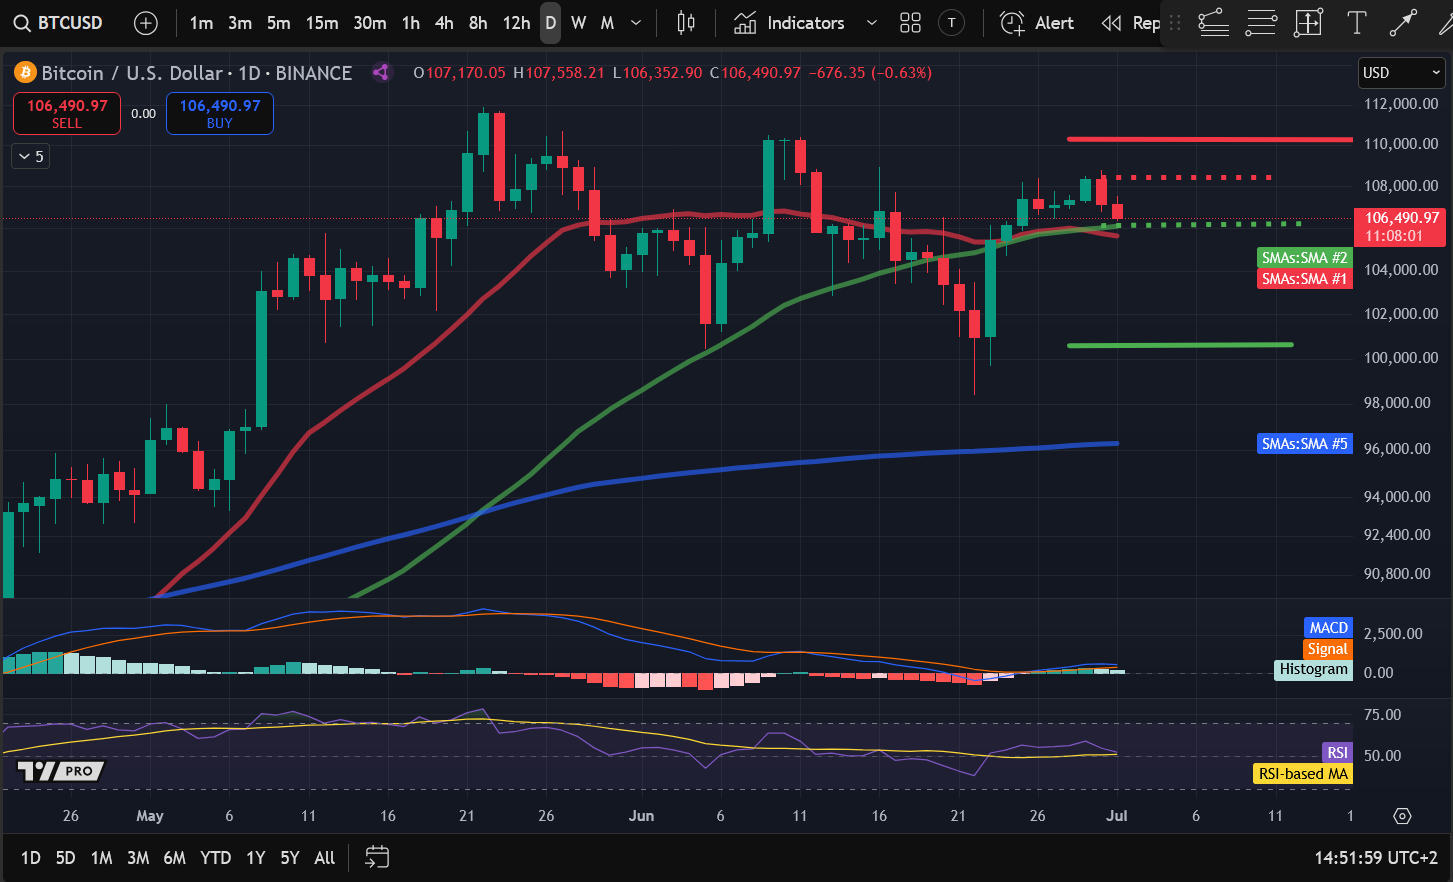This screenshot has height=882, width=1453.
Task: Open the chart type candlestick icon
Action: coord(686,23)
